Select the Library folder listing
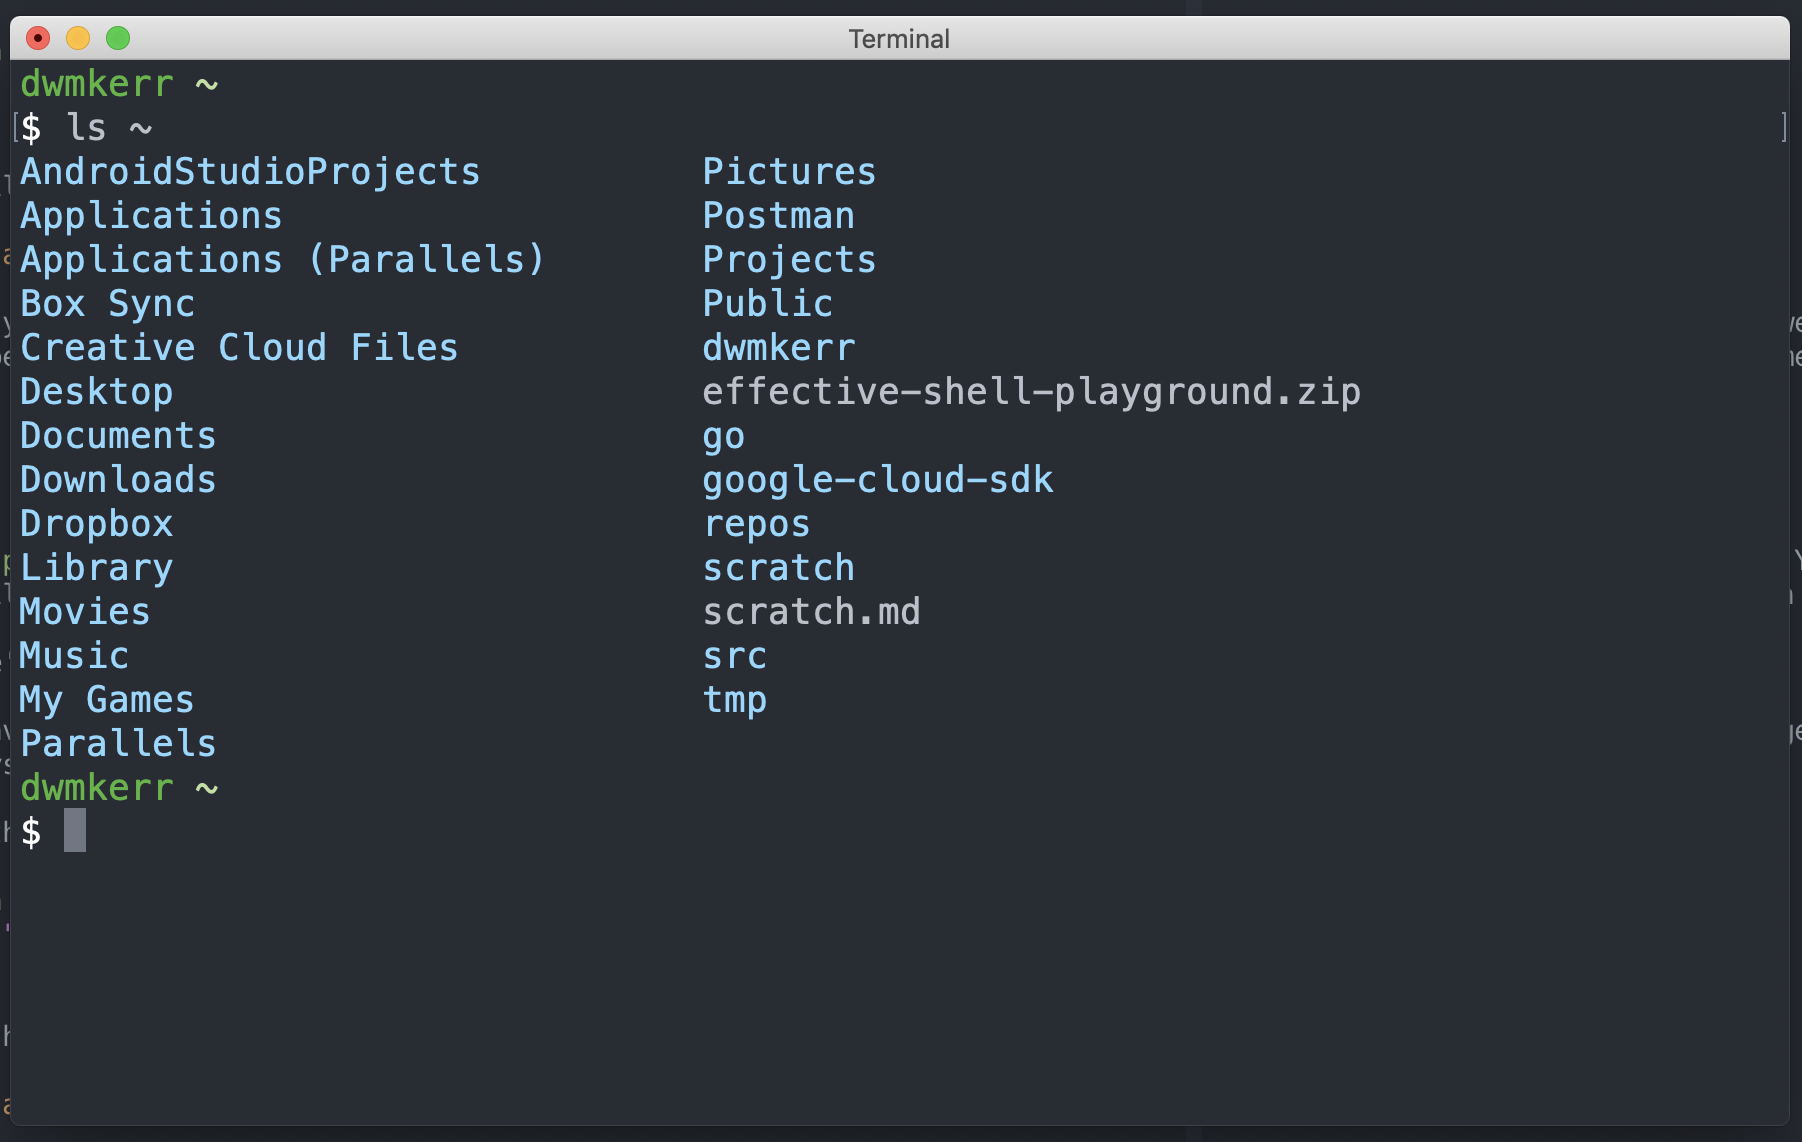 (97, 568)
